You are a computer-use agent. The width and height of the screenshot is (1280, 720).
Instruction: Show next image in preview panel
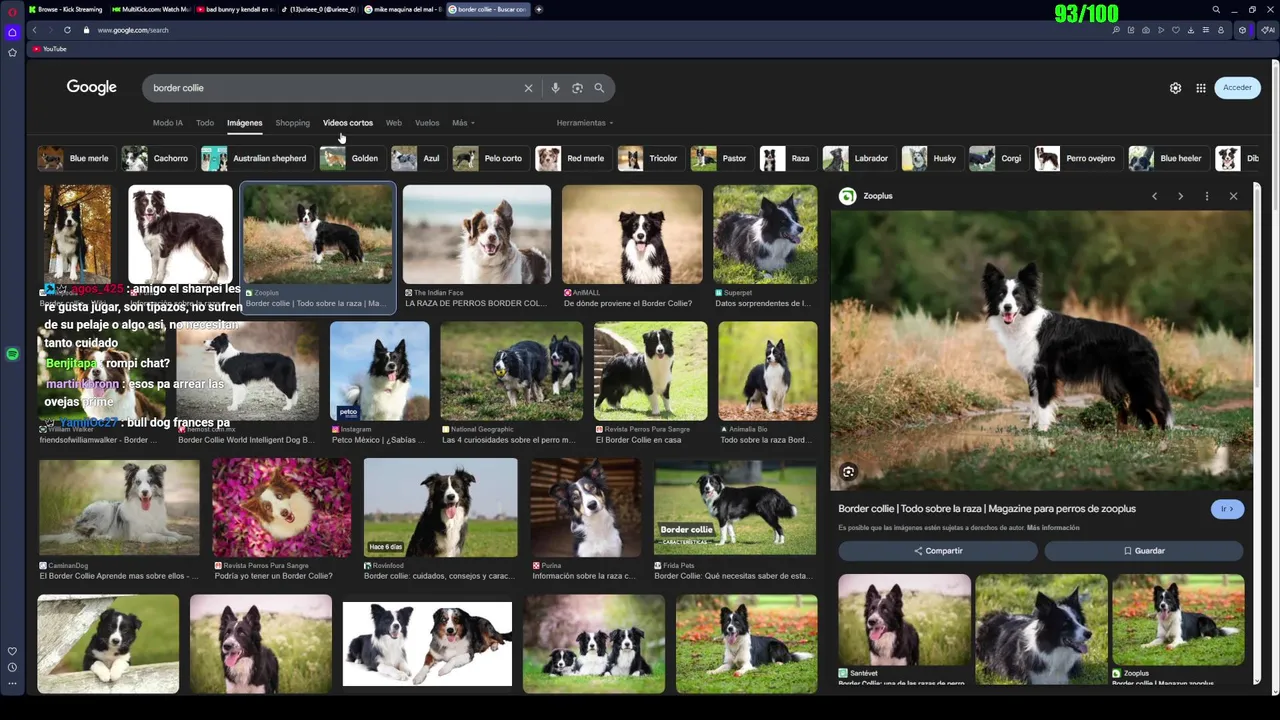click(1180, 196)
